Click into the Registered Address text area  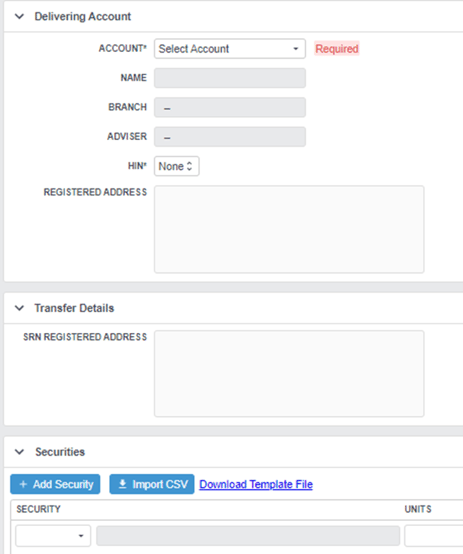[289, 229]
